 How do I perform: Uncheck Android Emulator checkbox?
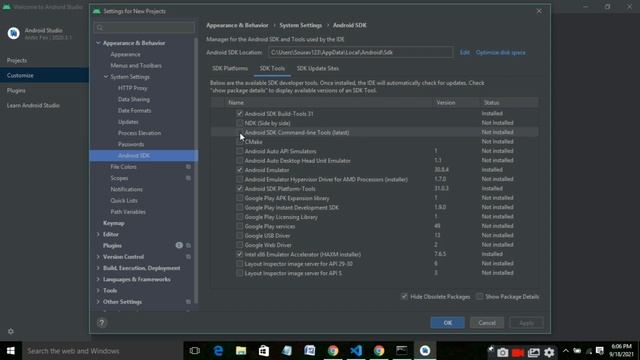240,170
